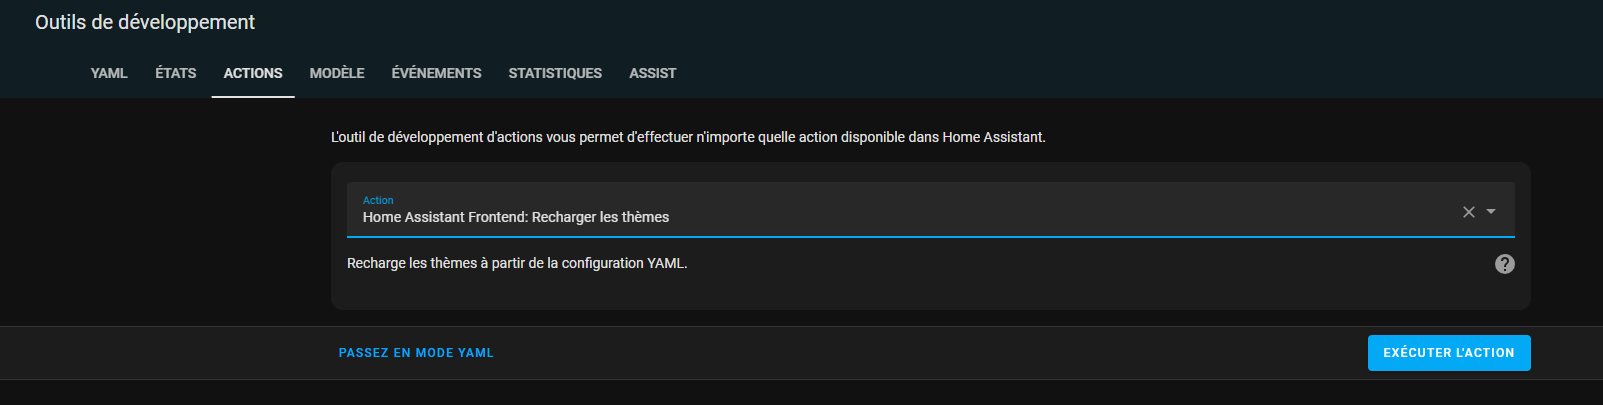The width and height of the screenshot is (1603, 405).
Task: Click the empty area of the bottom action bar
Action: 930,353
